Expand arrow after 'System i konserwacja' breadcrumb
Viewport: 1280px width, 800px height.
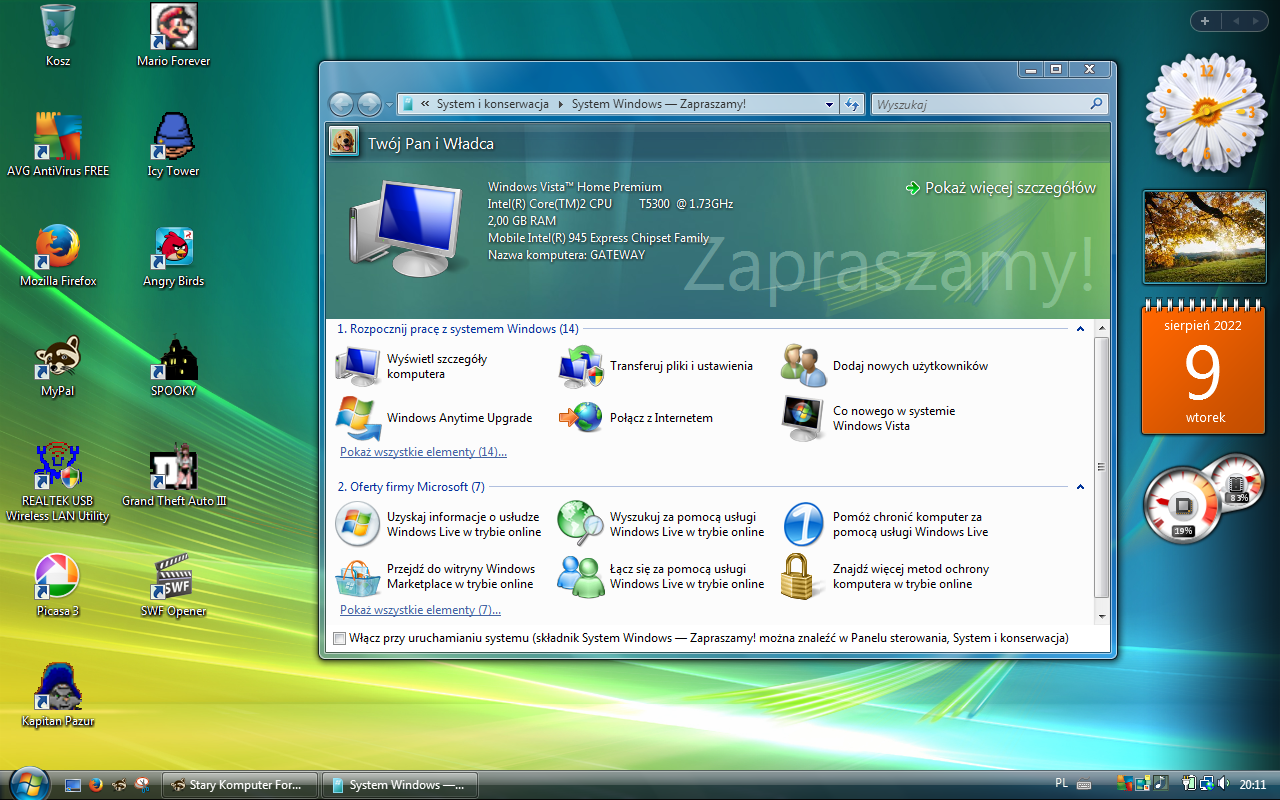point(560,104)
